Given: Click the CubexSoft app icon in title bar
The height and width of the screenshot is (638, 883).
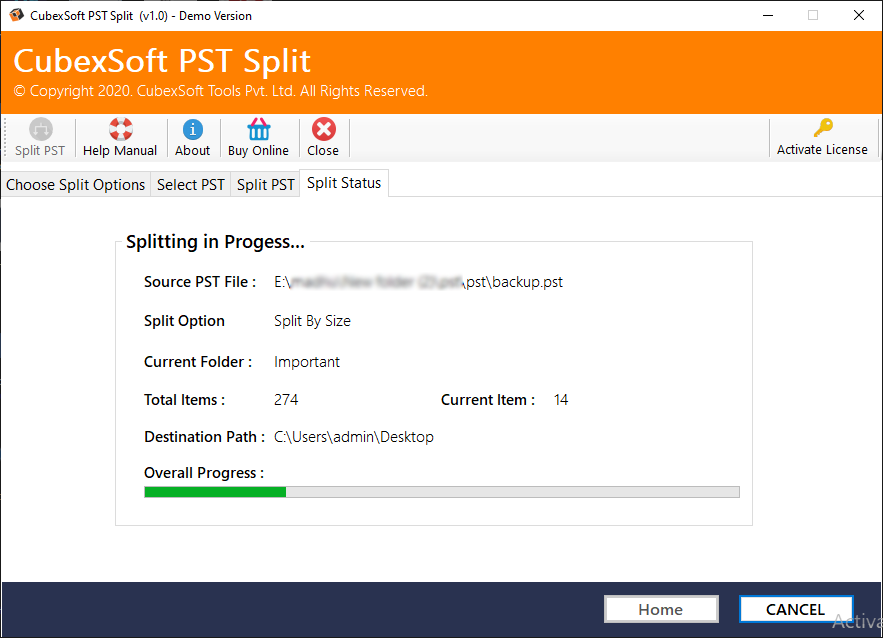Looking at the screenshot, I should (16, 15).
